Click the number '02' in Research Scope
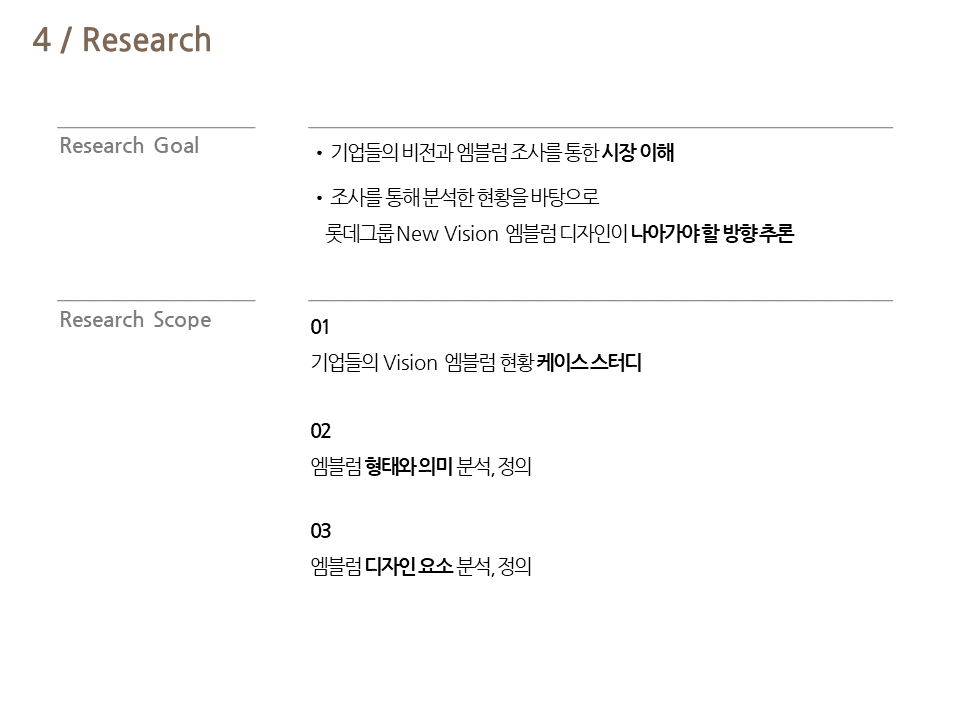 click(320, 431)
